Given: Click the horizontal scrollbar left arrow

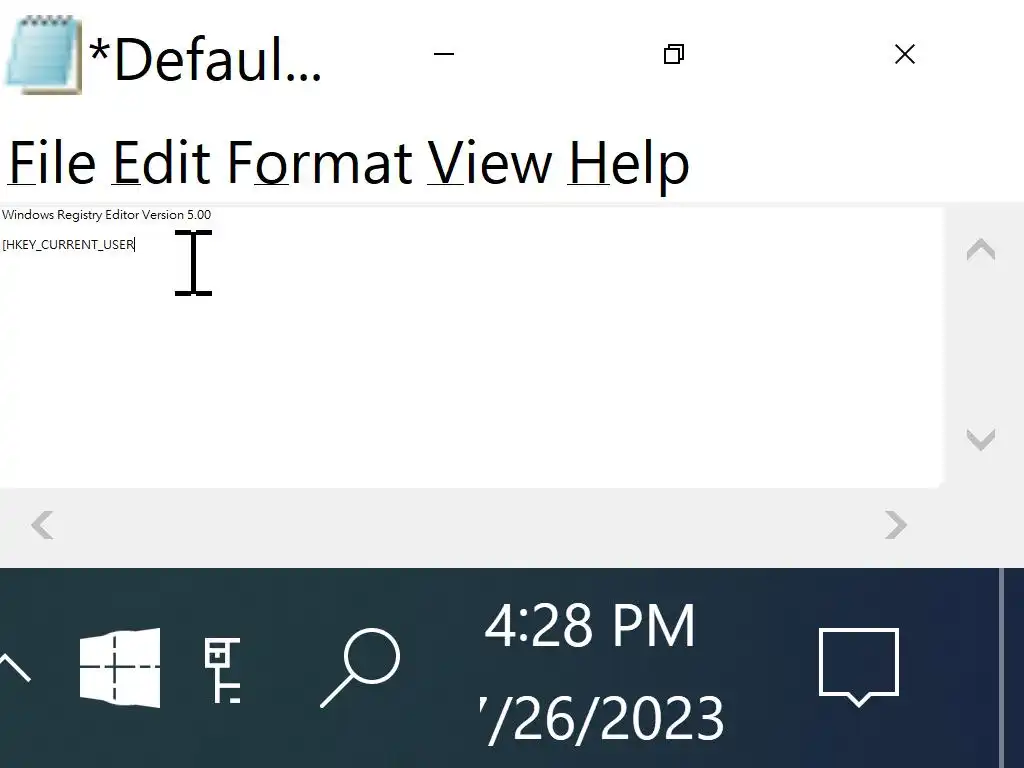Looking at the screenshot, I should (x=42, y=525).
